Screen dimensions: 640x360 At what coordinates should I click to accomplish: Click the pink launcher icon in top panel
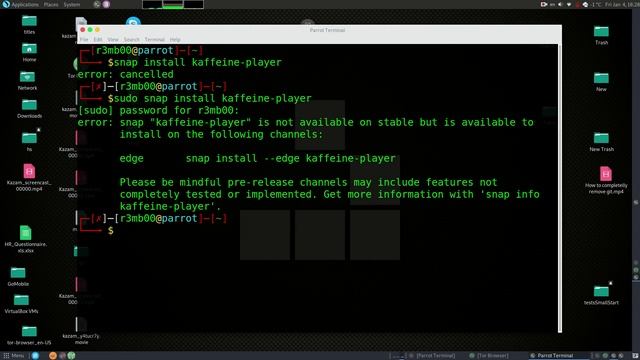106,4
